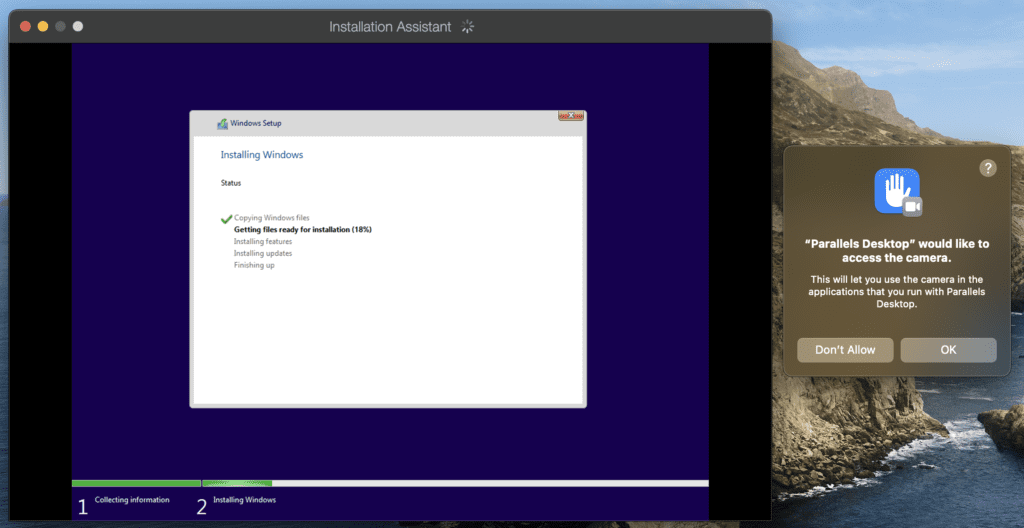Click the Installing updates step
The height and width of the screenshot is (528, 1024).
point(263,253)
